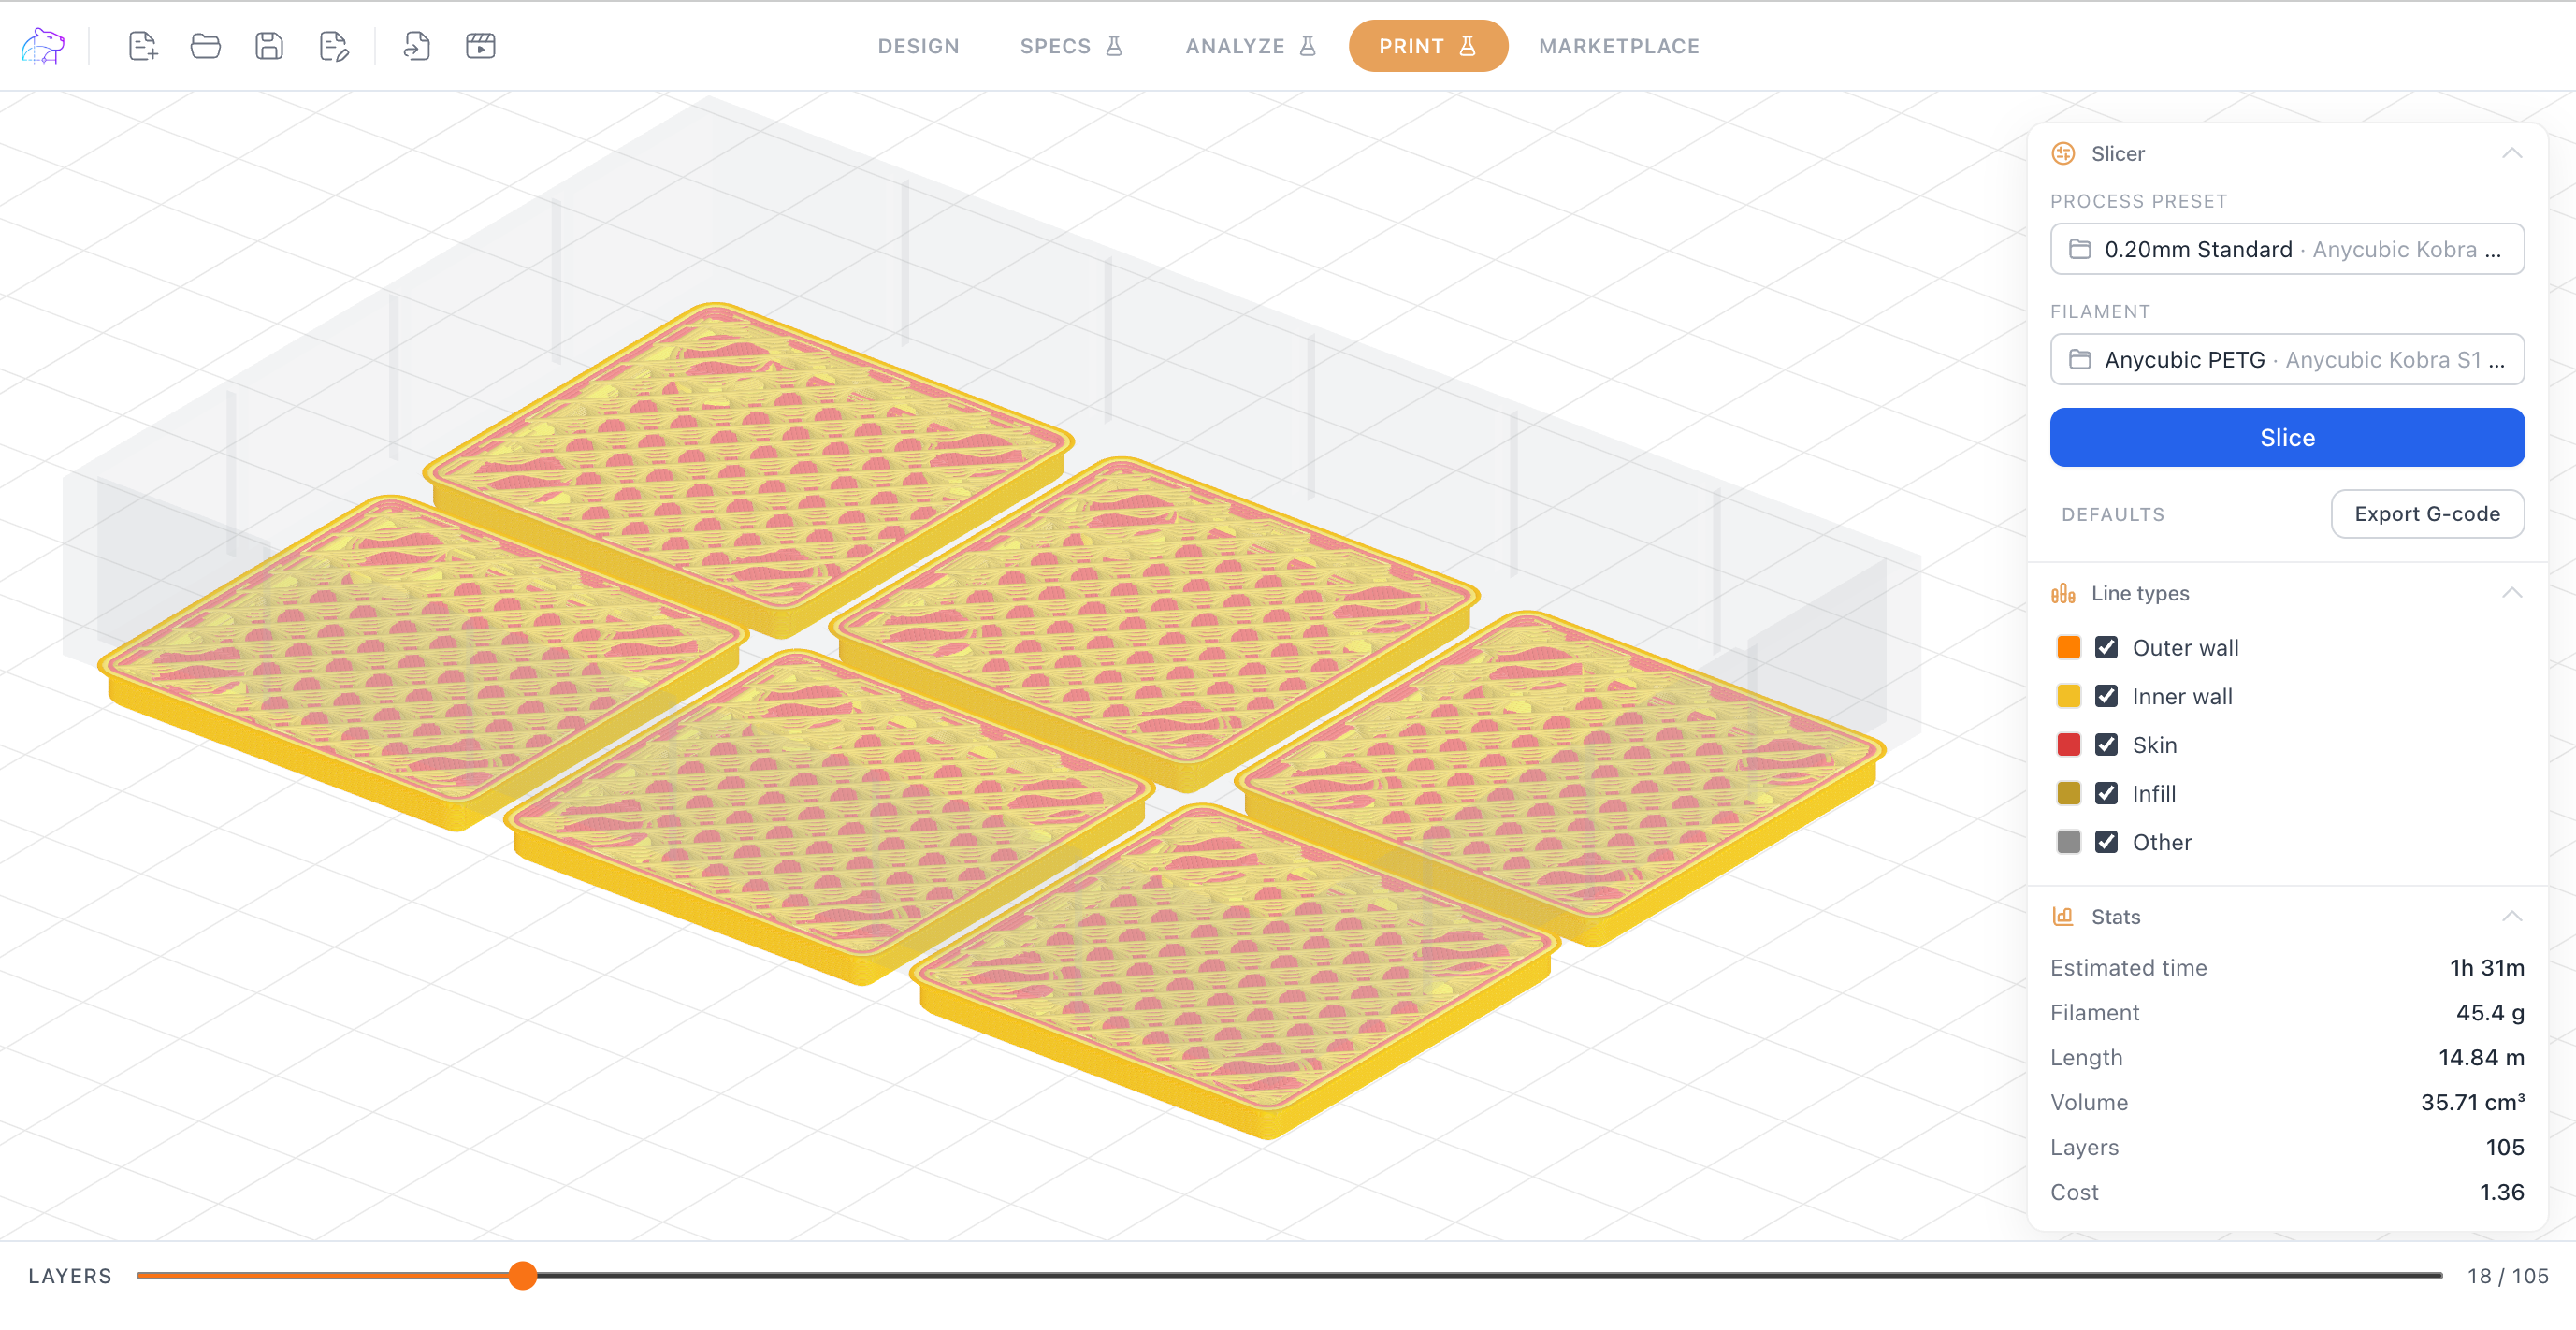This screenshot has height=1330, width=2576.
Task: Collapse the Line types section
Action: click(x=2512, y=593)
